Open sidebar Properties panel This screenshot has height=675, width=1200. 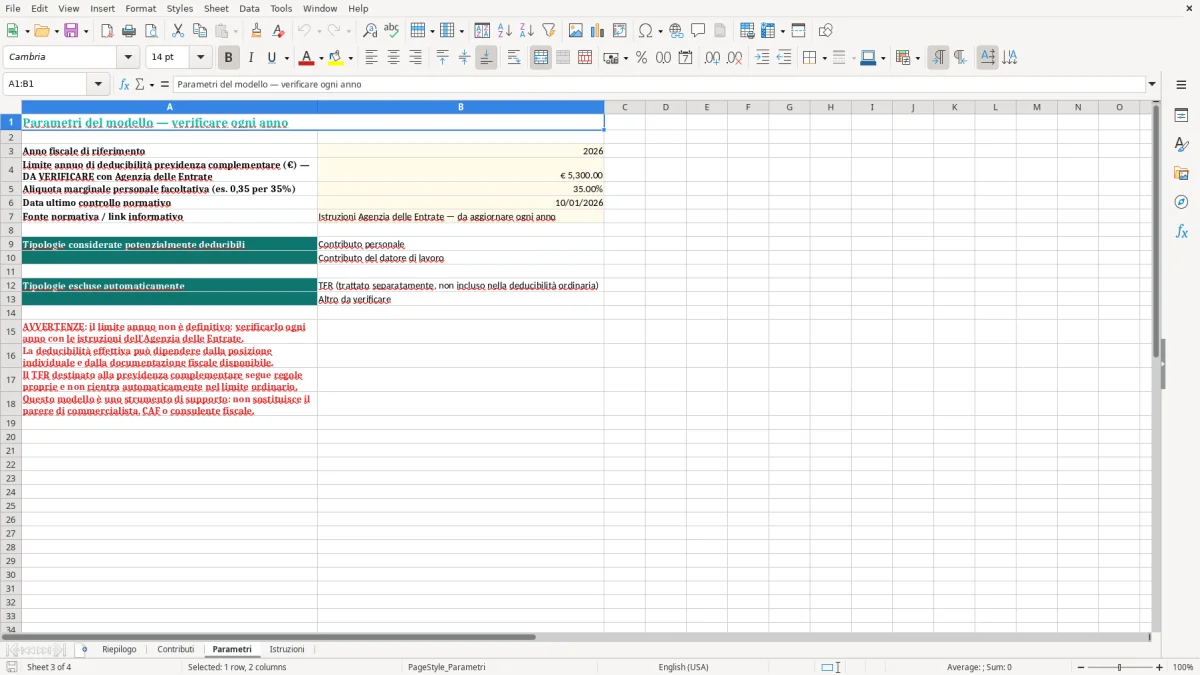pyautogui.click(x=1181, y=115)
